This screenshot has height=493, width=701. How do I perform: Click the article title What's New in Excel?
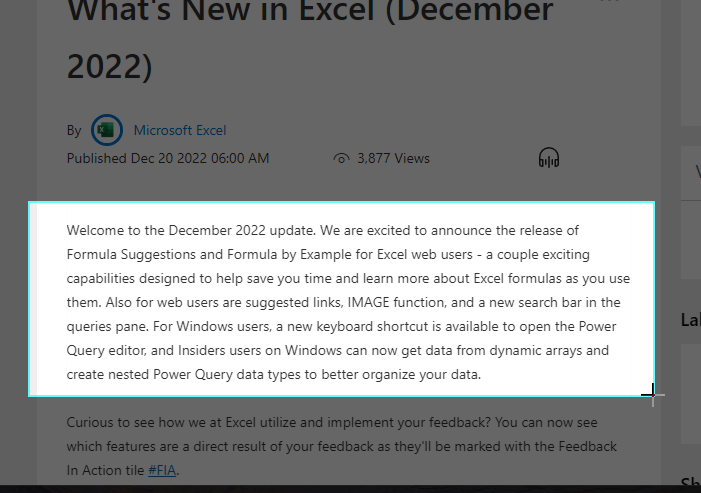click(310, 38)
